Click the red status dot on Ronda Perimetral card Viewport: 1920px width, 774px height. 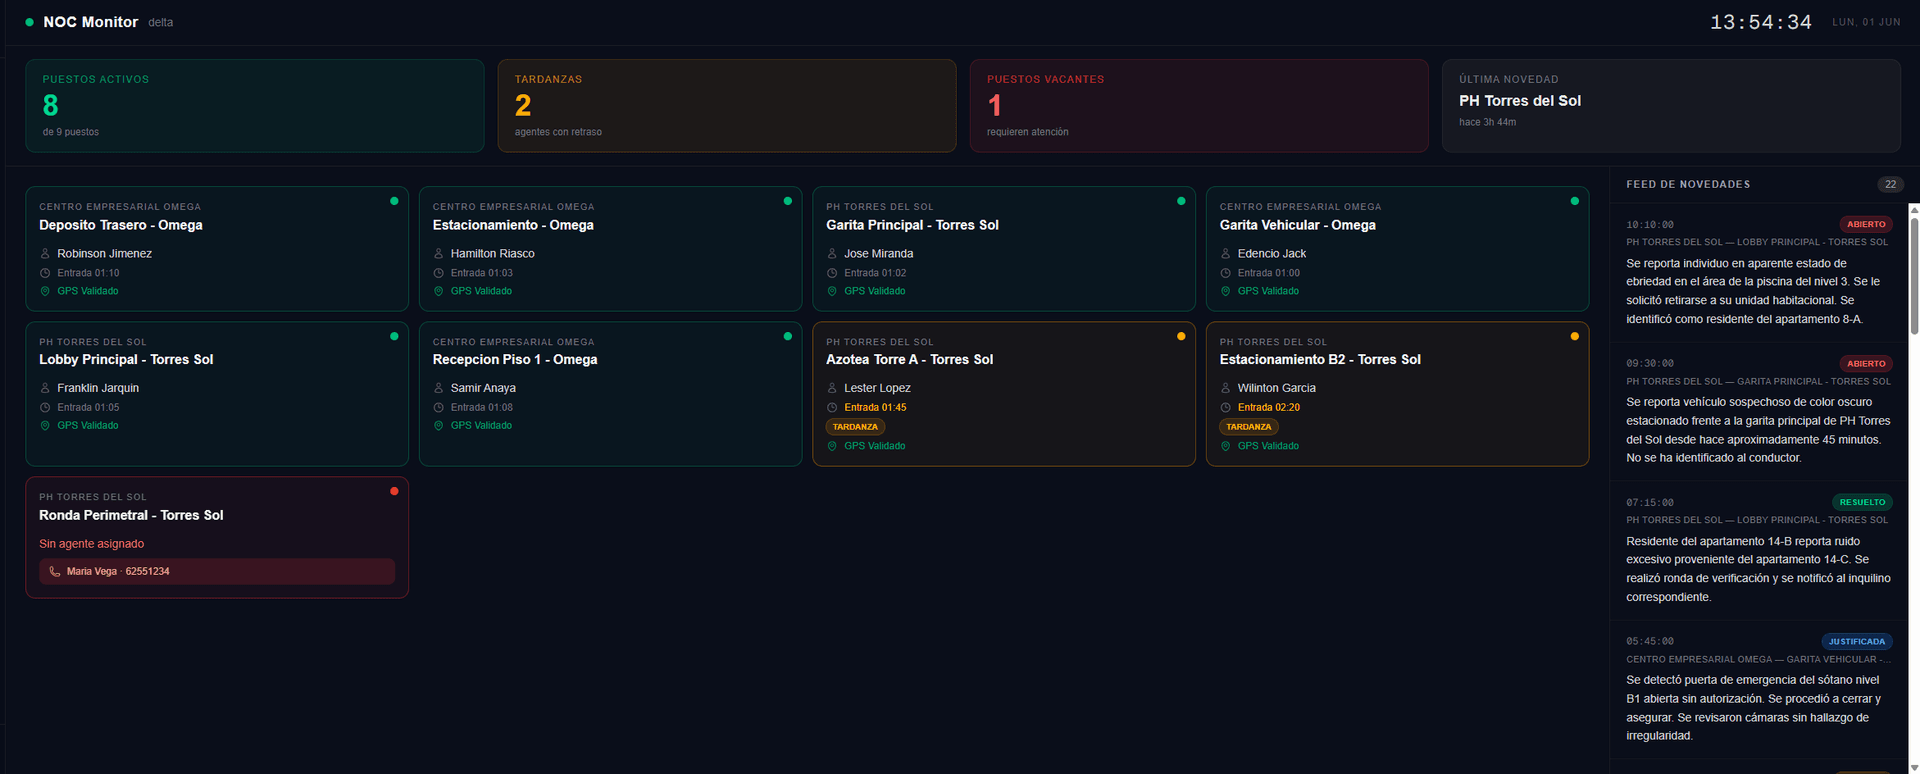pyautogui.click(x=394, y=491)
